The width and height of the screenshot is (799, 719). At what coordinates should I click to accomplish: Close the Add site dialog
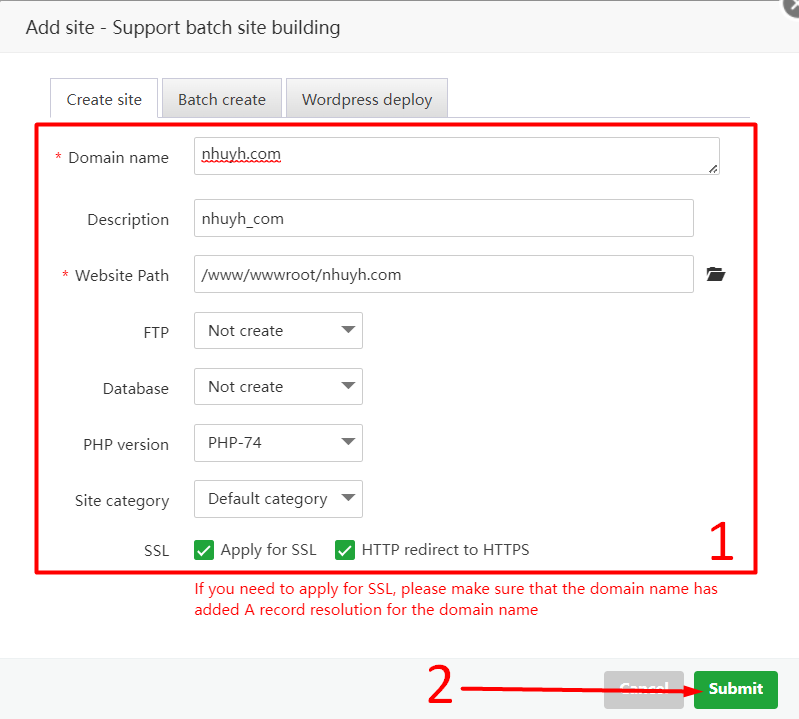(x=789, y=5)
